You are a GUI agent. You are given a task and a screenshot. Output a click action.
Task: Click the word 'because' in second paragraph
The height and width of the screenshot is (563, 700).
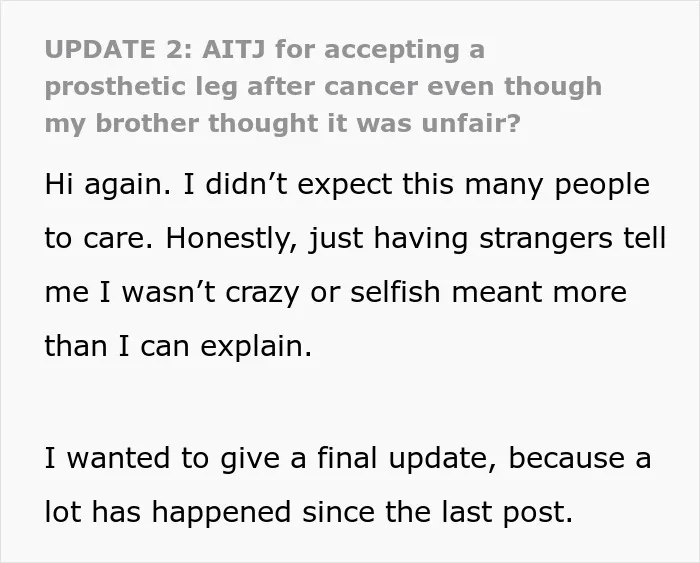point(567,459)
